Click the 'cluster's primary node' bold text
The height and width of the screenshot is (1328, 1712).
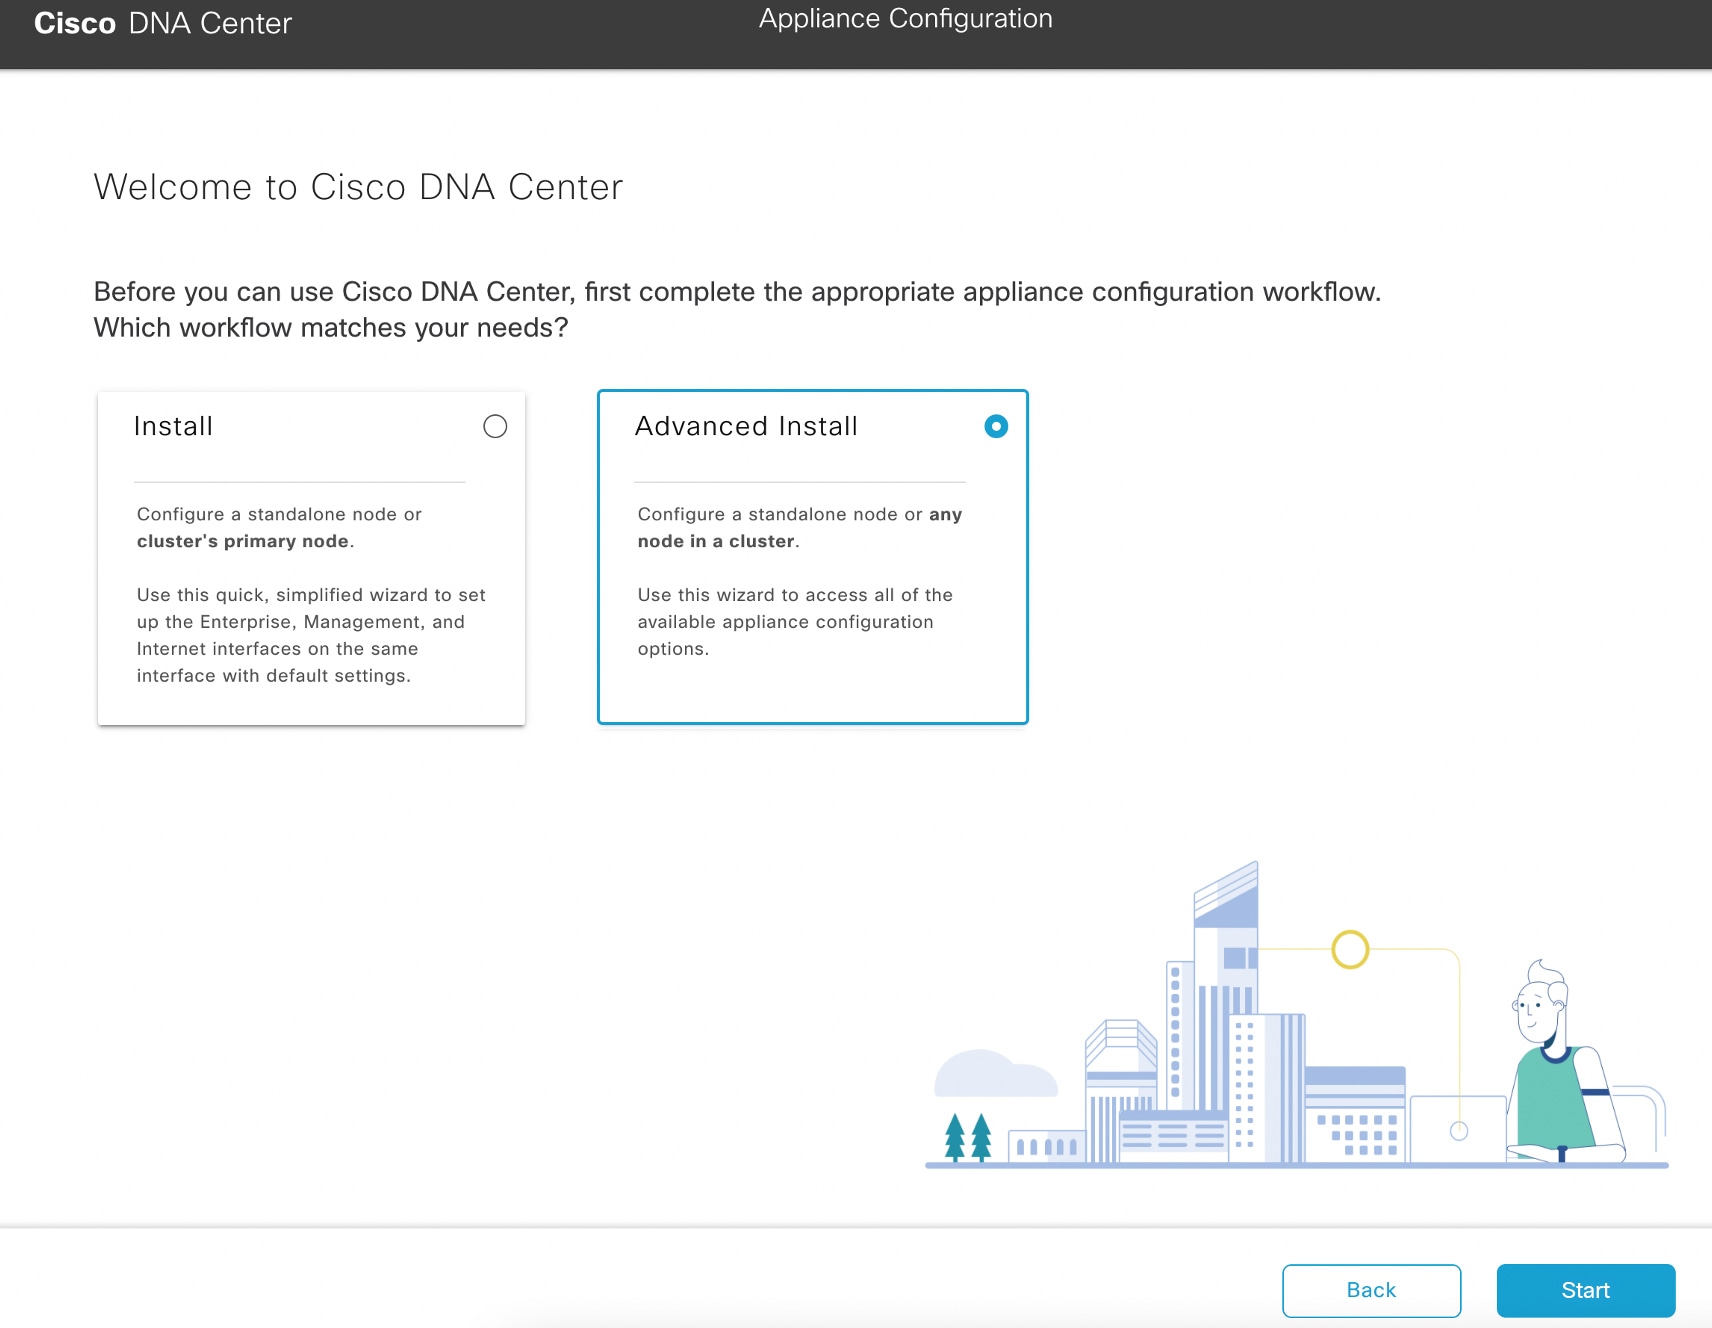pos(243,541)
